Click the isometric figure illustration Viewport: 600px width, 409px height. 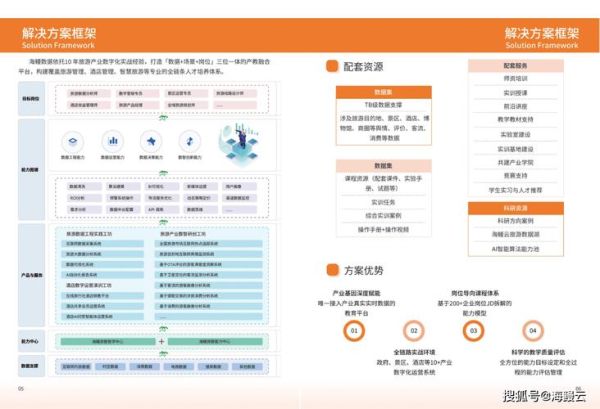(239, 144)
